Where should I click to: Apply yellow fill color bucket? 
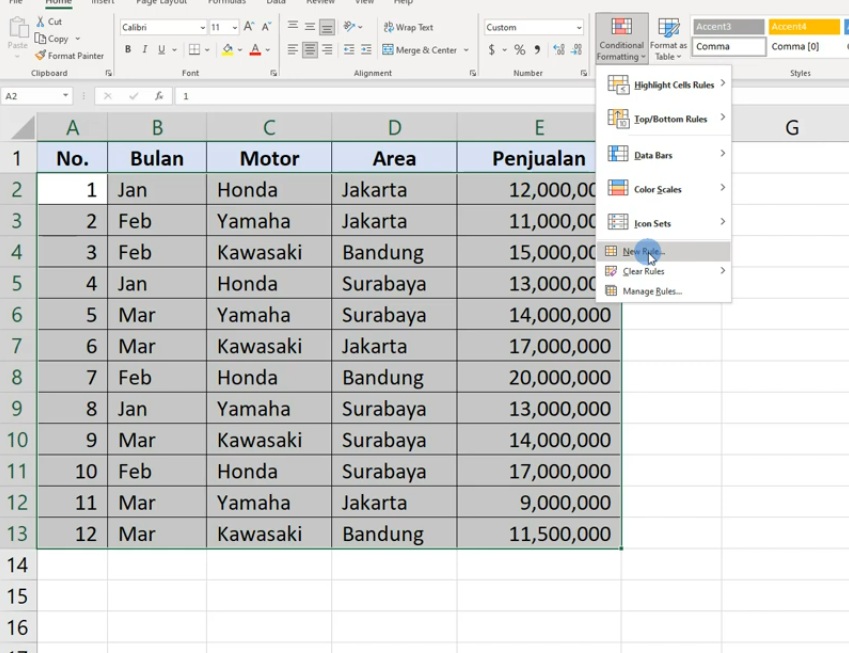[x=227, y=50]
